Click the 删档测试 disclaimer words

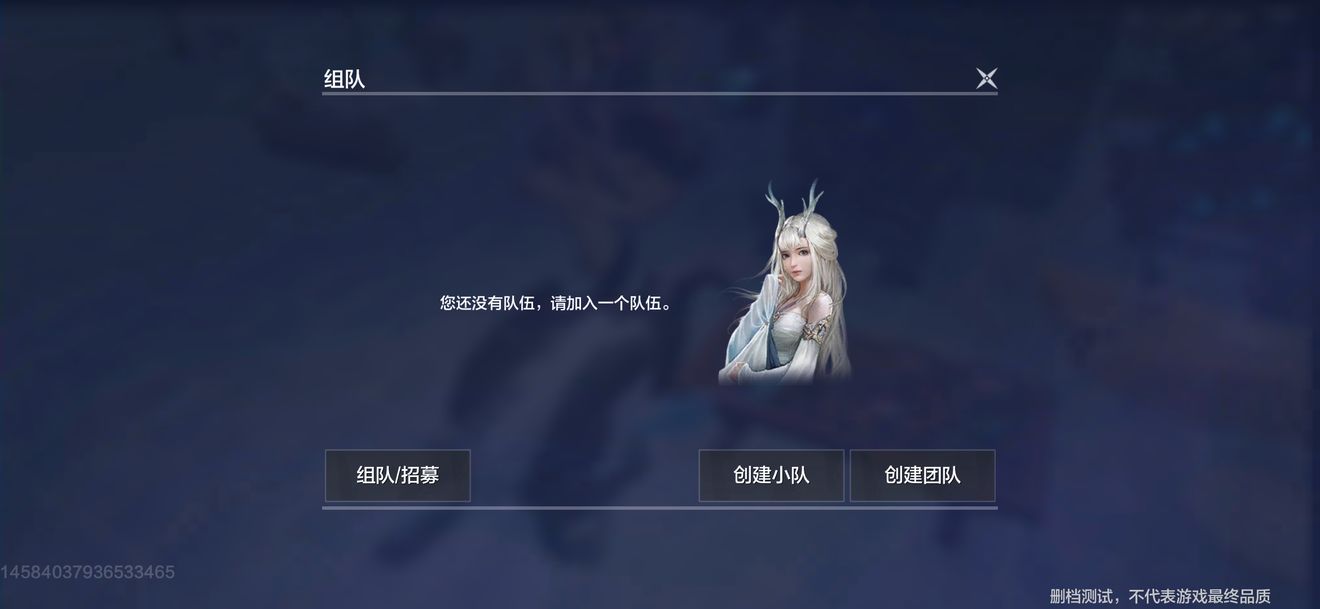pos(1082,596)
